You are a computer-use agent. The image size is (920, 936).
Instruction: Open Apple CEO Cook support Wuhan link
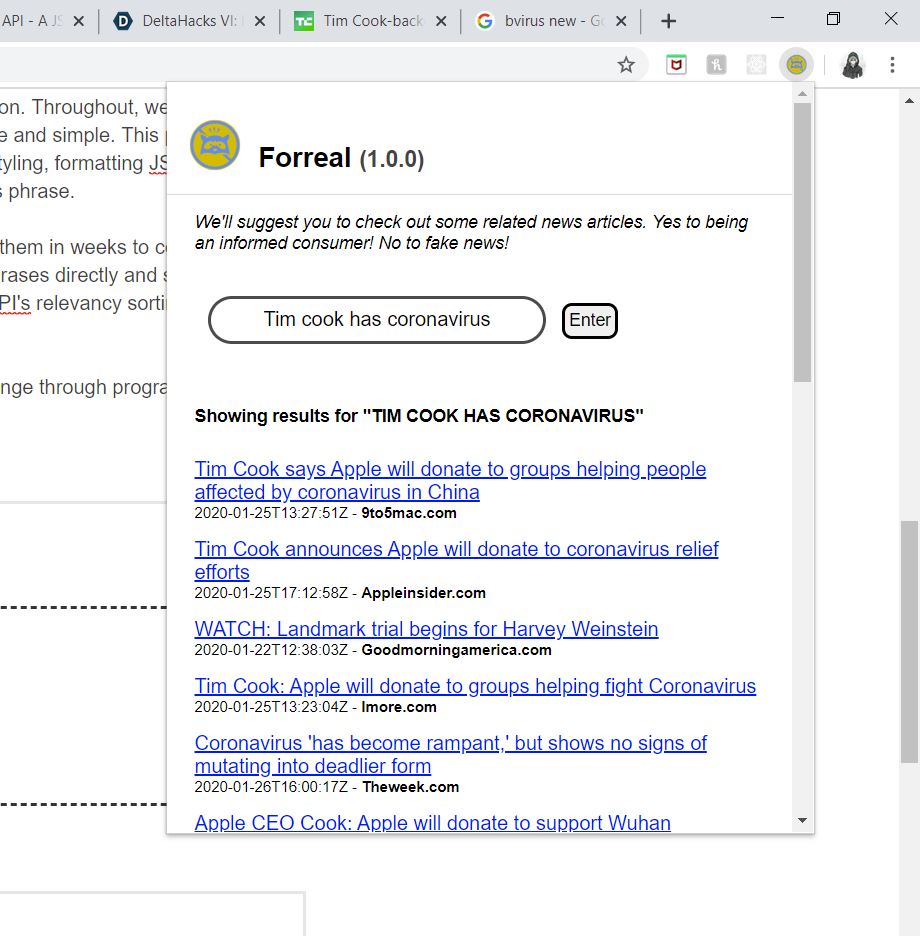[432, 823]
